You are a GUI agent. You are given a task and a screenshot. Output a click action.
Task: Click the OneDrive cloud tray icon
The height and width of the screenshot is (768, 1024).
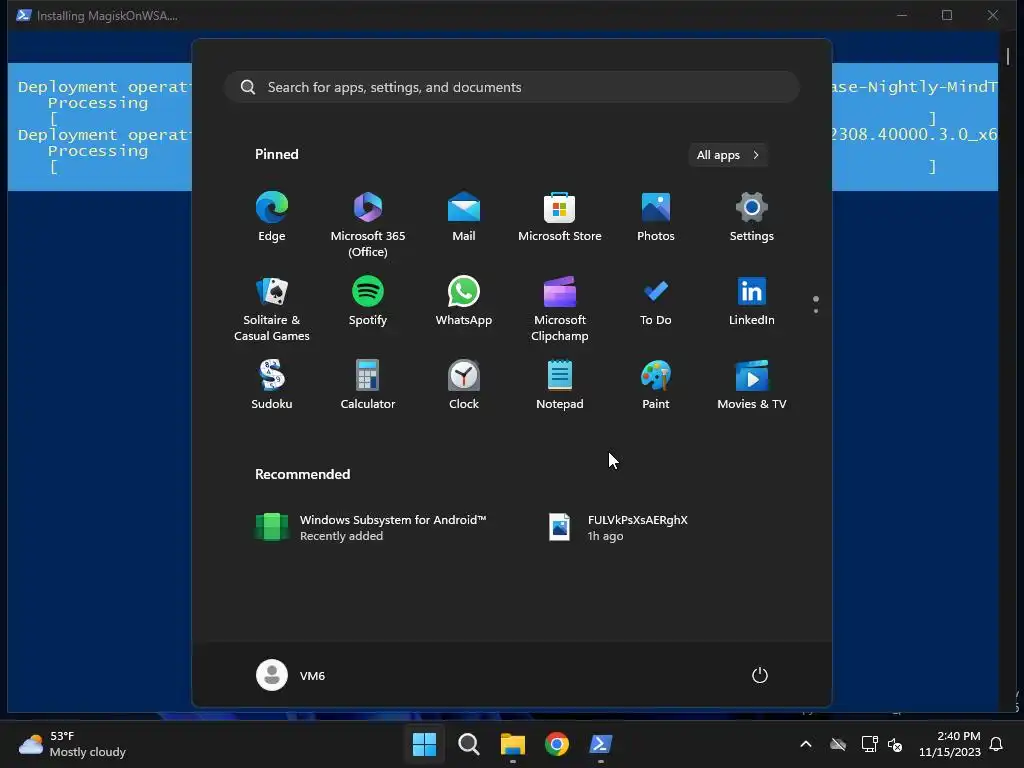(x=838, y=744)
